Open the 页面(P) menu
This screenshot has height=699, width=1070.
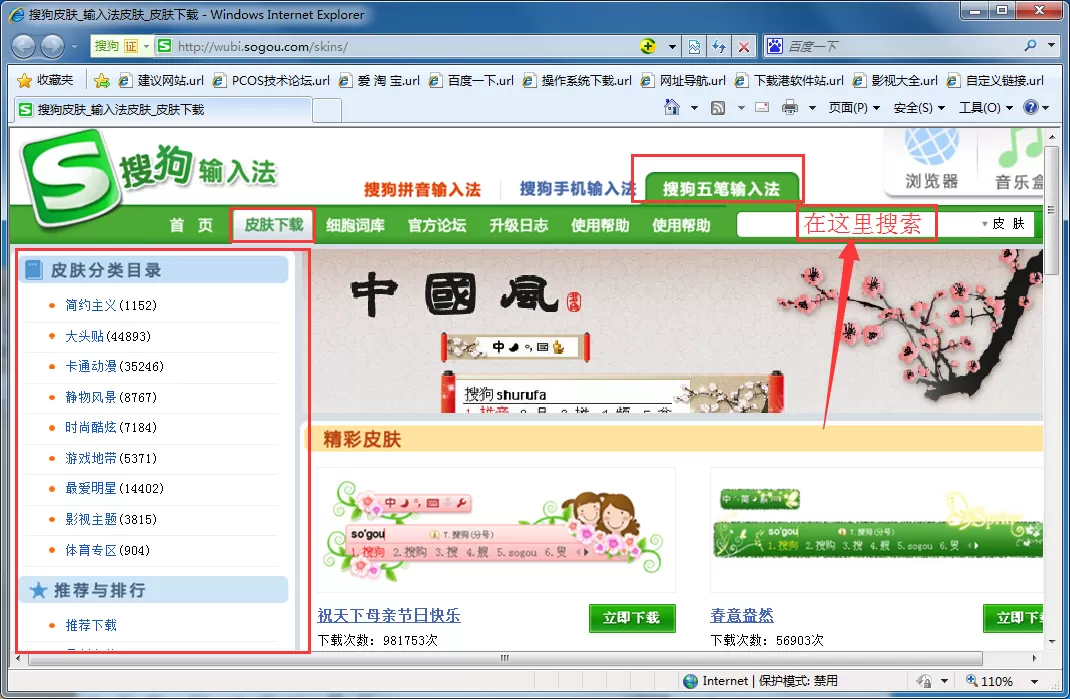pyautogui.click(x=854, y=108)
